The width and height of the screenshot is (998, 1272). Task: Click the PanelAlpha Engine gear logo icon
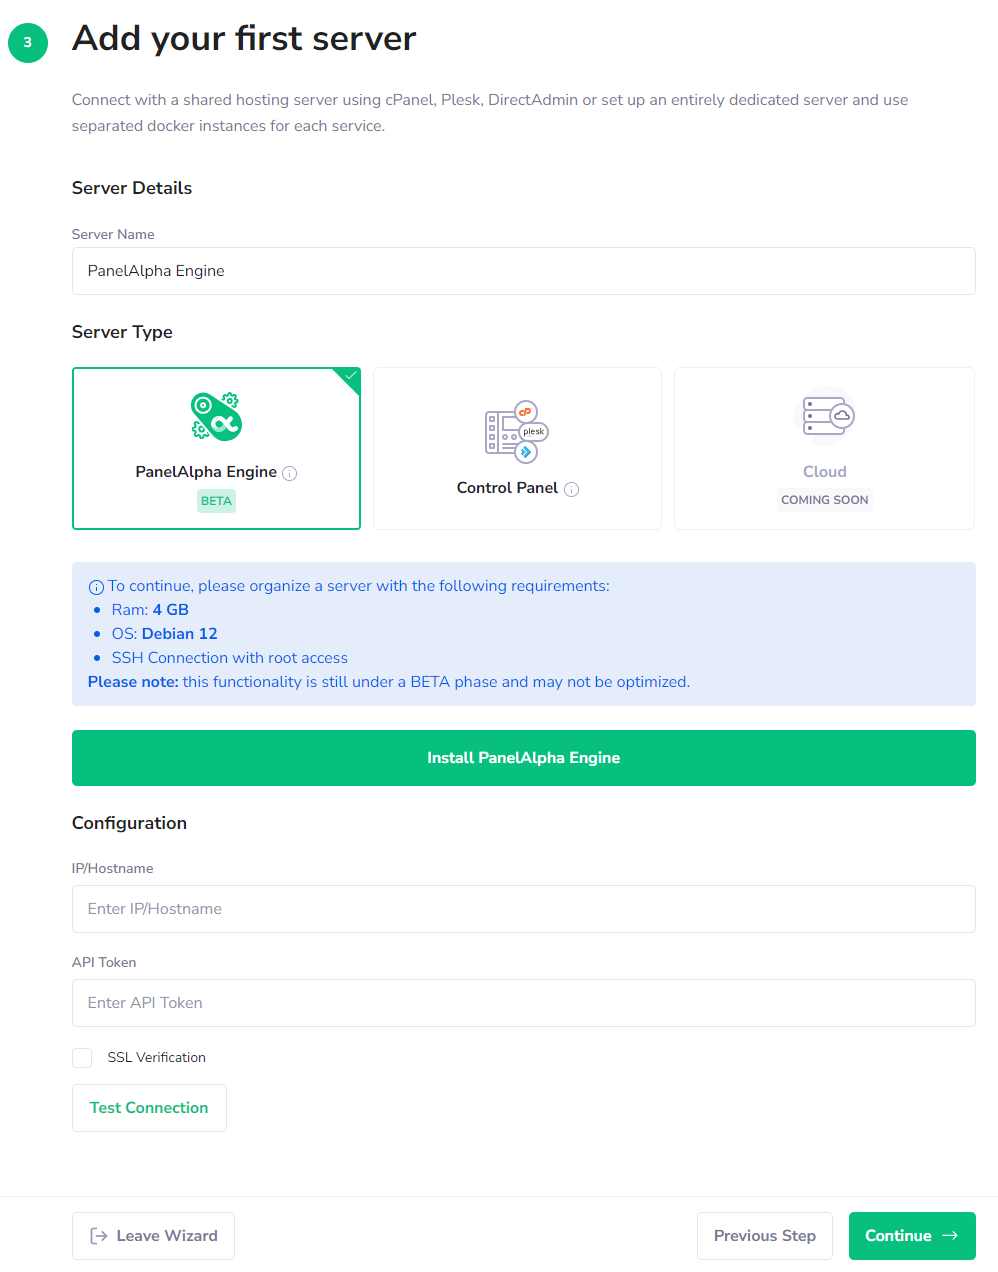pyautogui.click(x=217, y=416)
